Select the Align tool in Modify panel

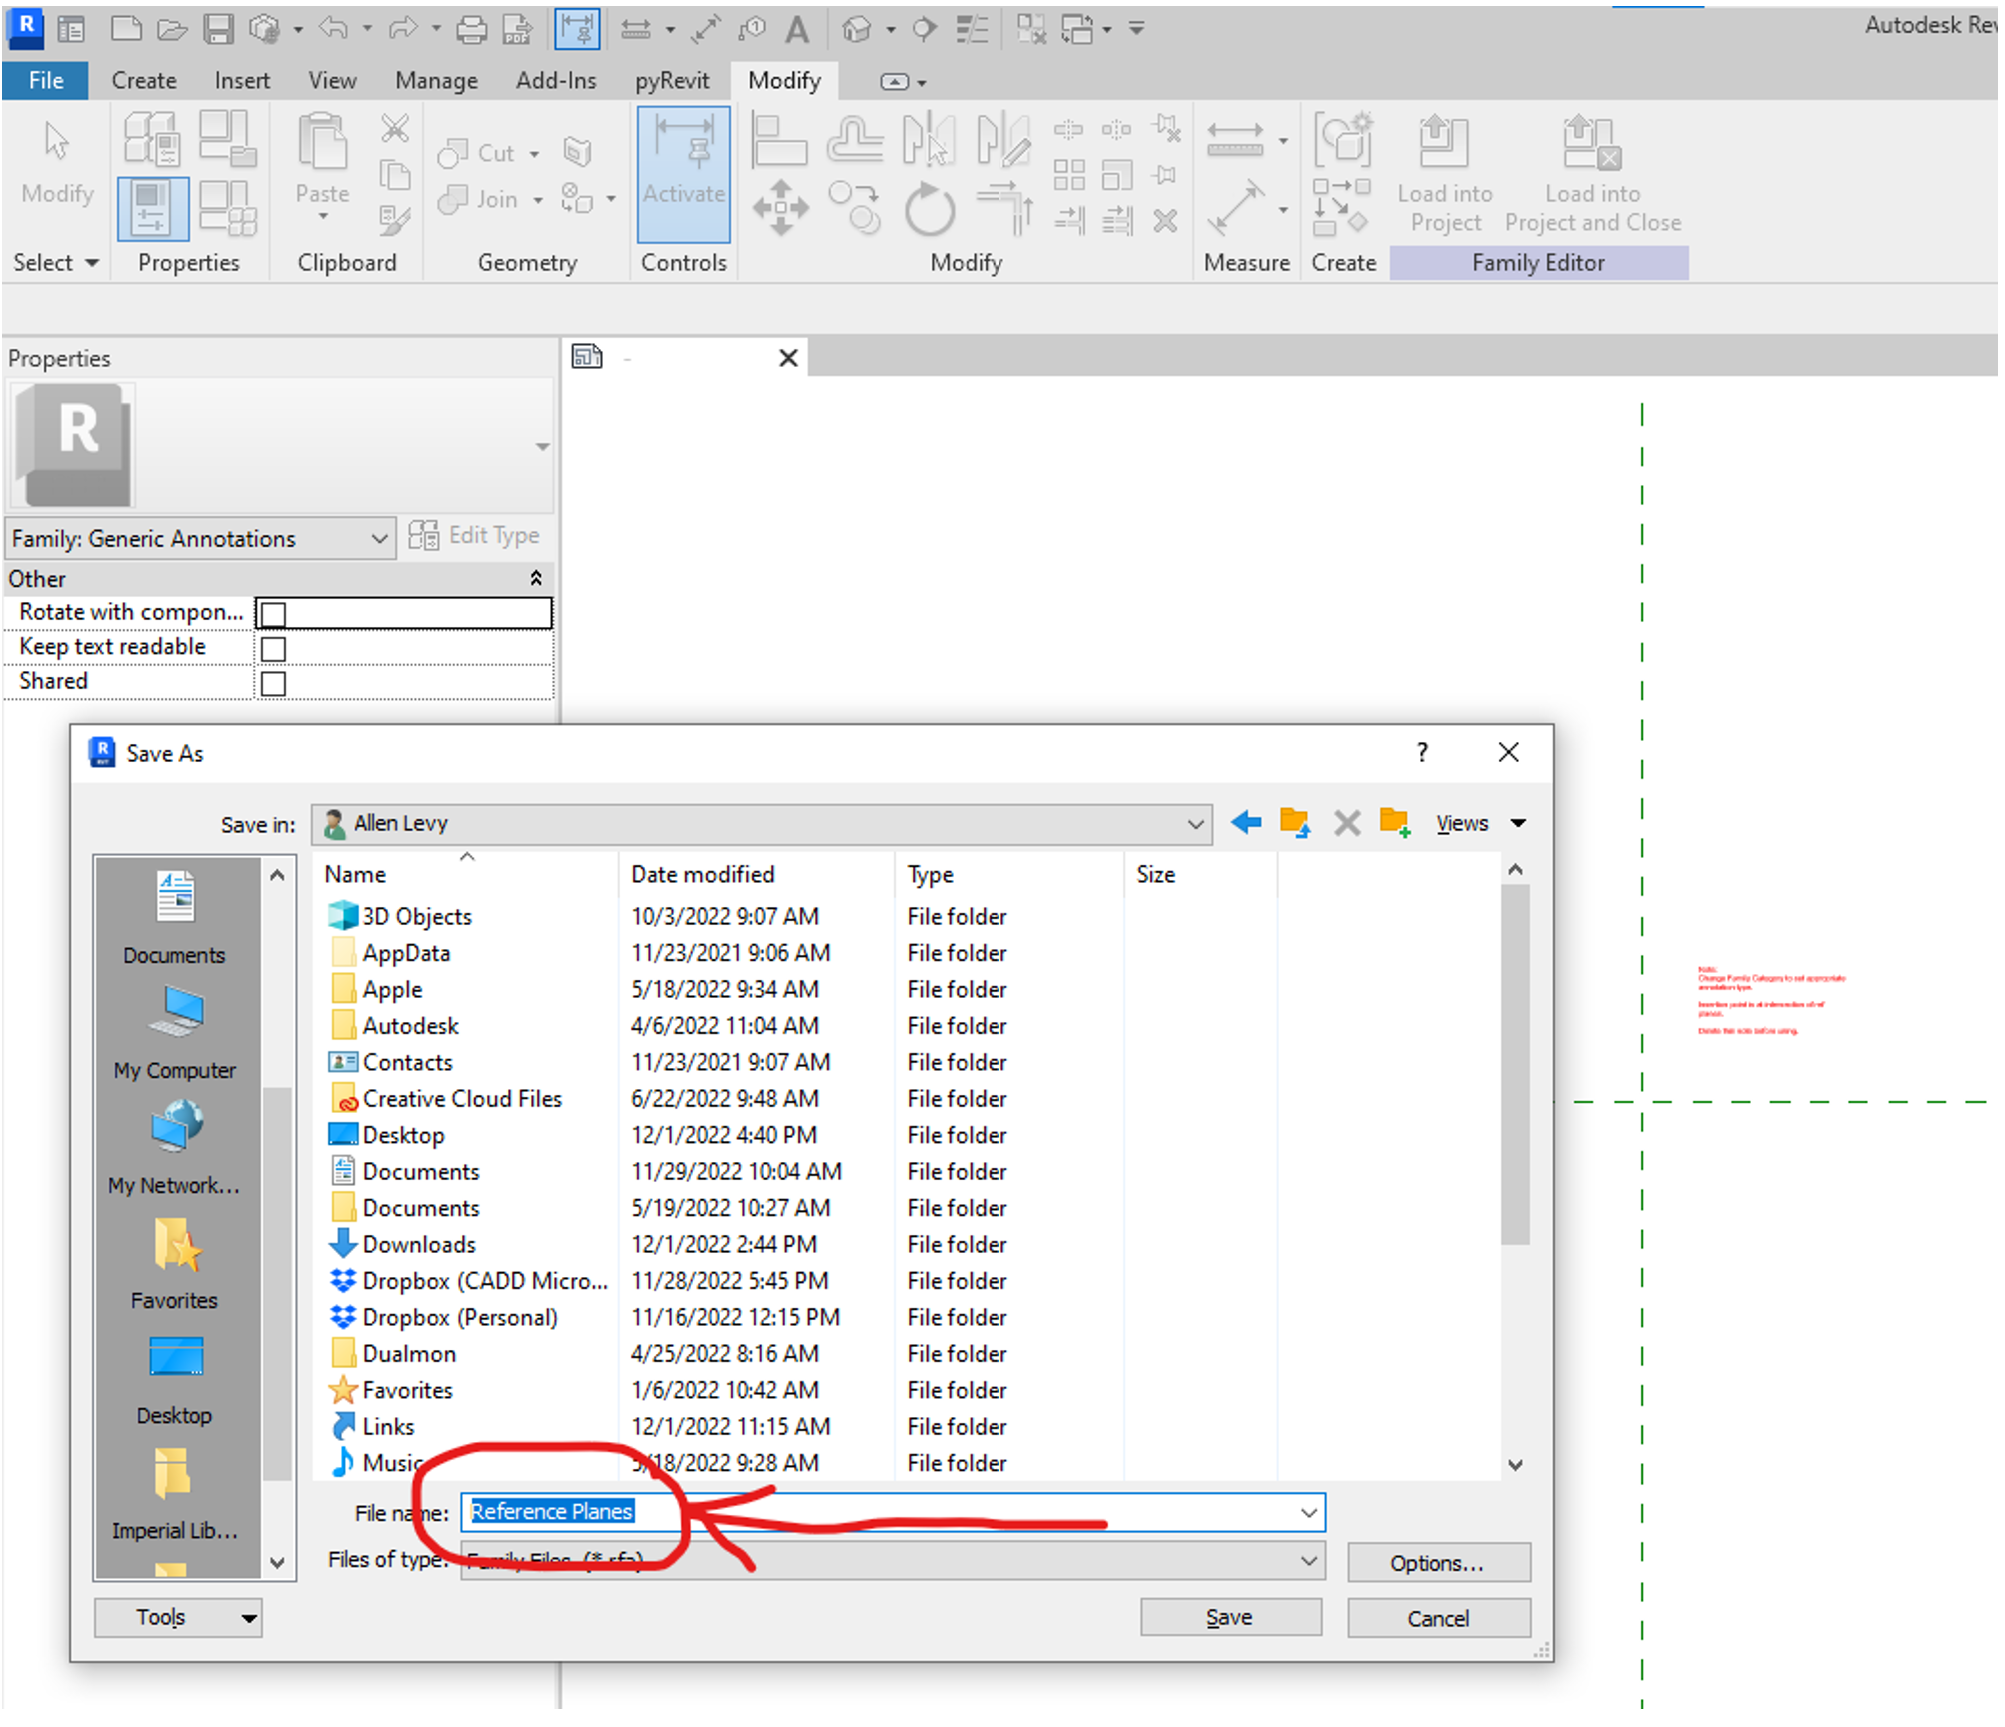tap(779, 140)
